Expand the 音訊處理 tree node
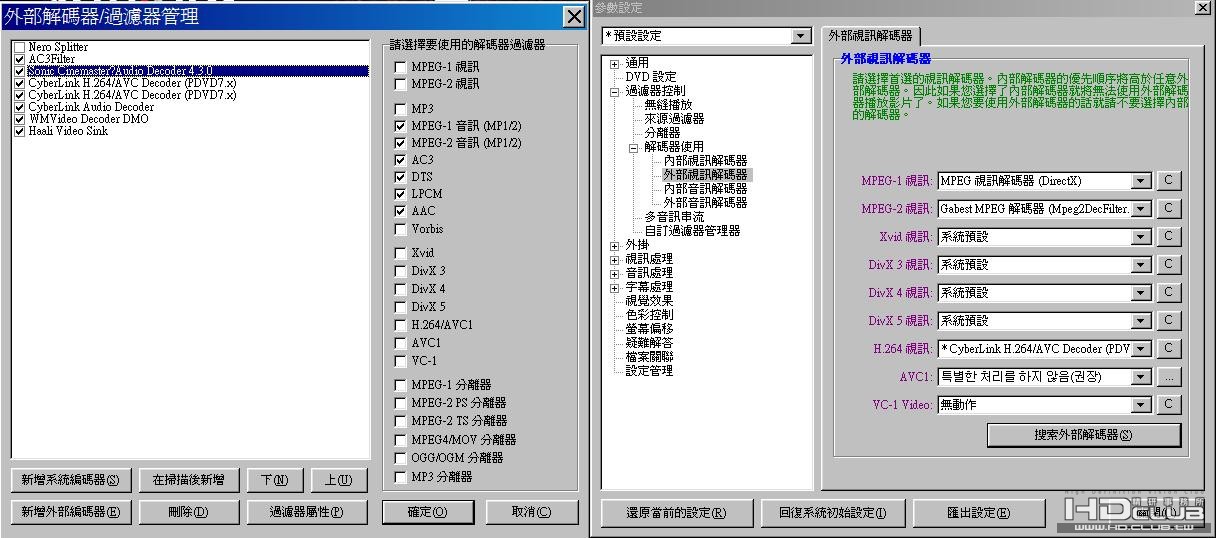1216x538 pixels. pyautogui.click(x=615, y=273)
